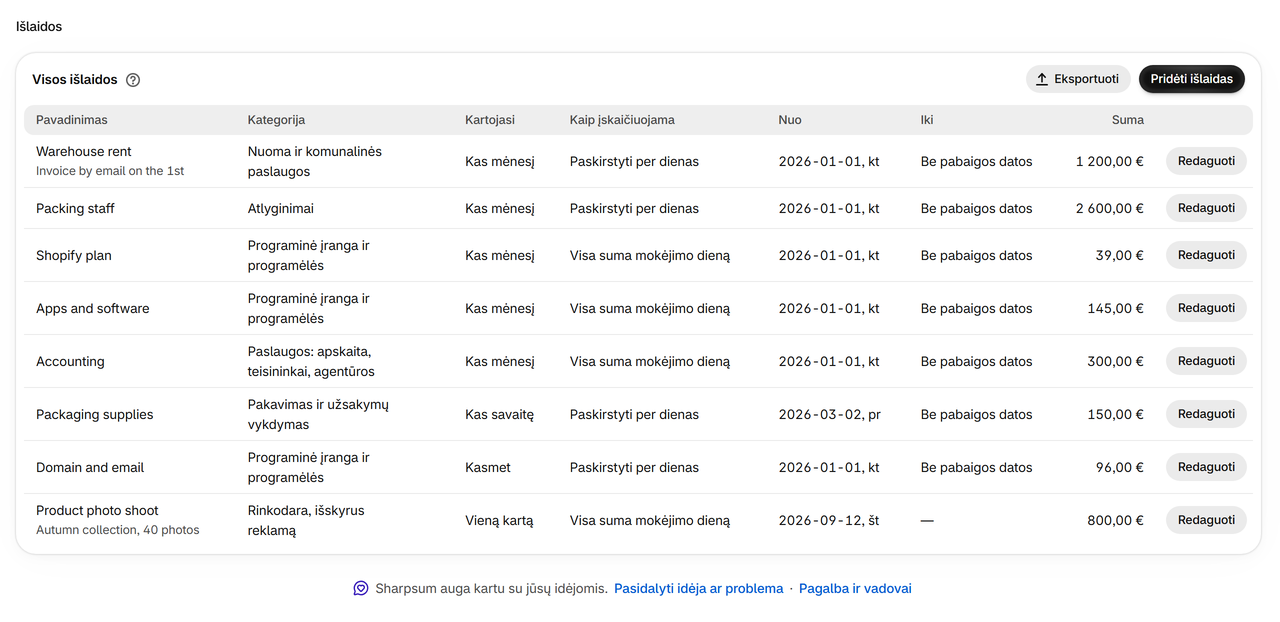The height and width of the screenshot is (622, 1280).
Task: Click Redaguoti for Product photo shoot
Action: tap(1206, 520)
